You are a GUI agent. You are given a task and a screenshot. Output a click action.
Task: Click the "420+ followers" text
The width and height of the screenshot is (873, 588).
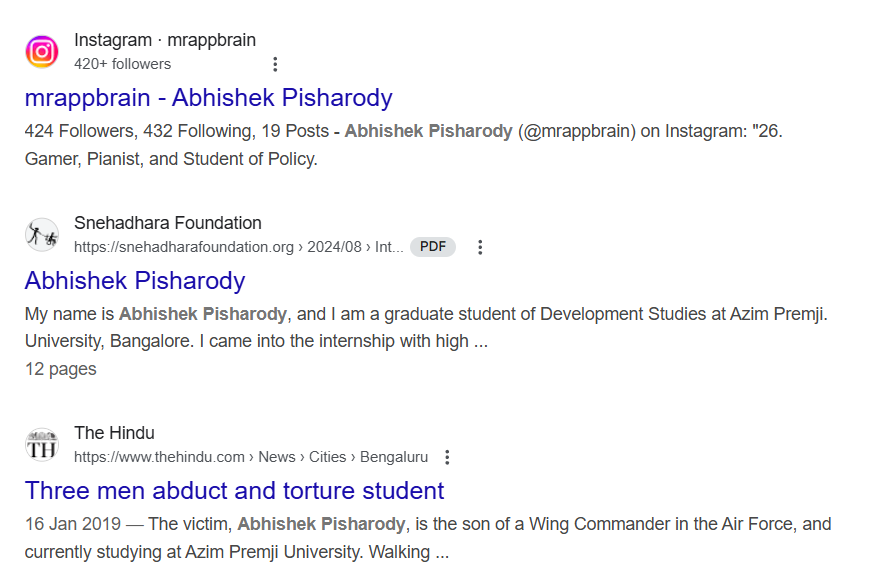click(x=122, y=64)
